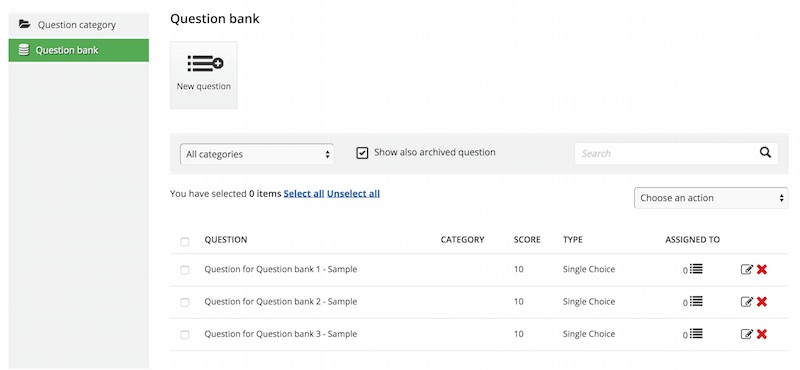The height and width of the screenshot is (370, 800).
Task: Click the QUESTION column header
Action: 226,239
